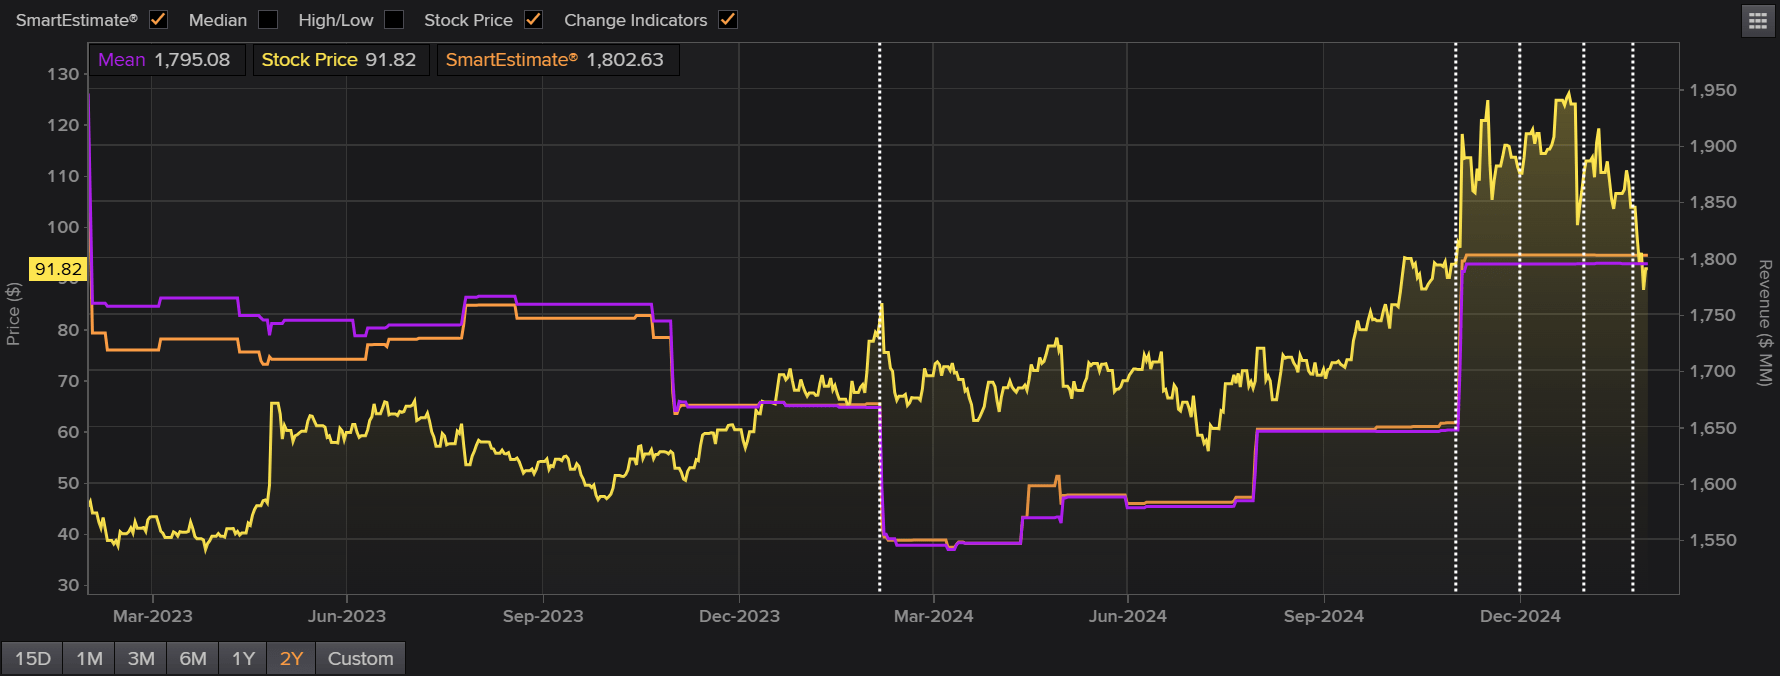
Task: Click the Jun-2023 axis label
Action: 347,616
